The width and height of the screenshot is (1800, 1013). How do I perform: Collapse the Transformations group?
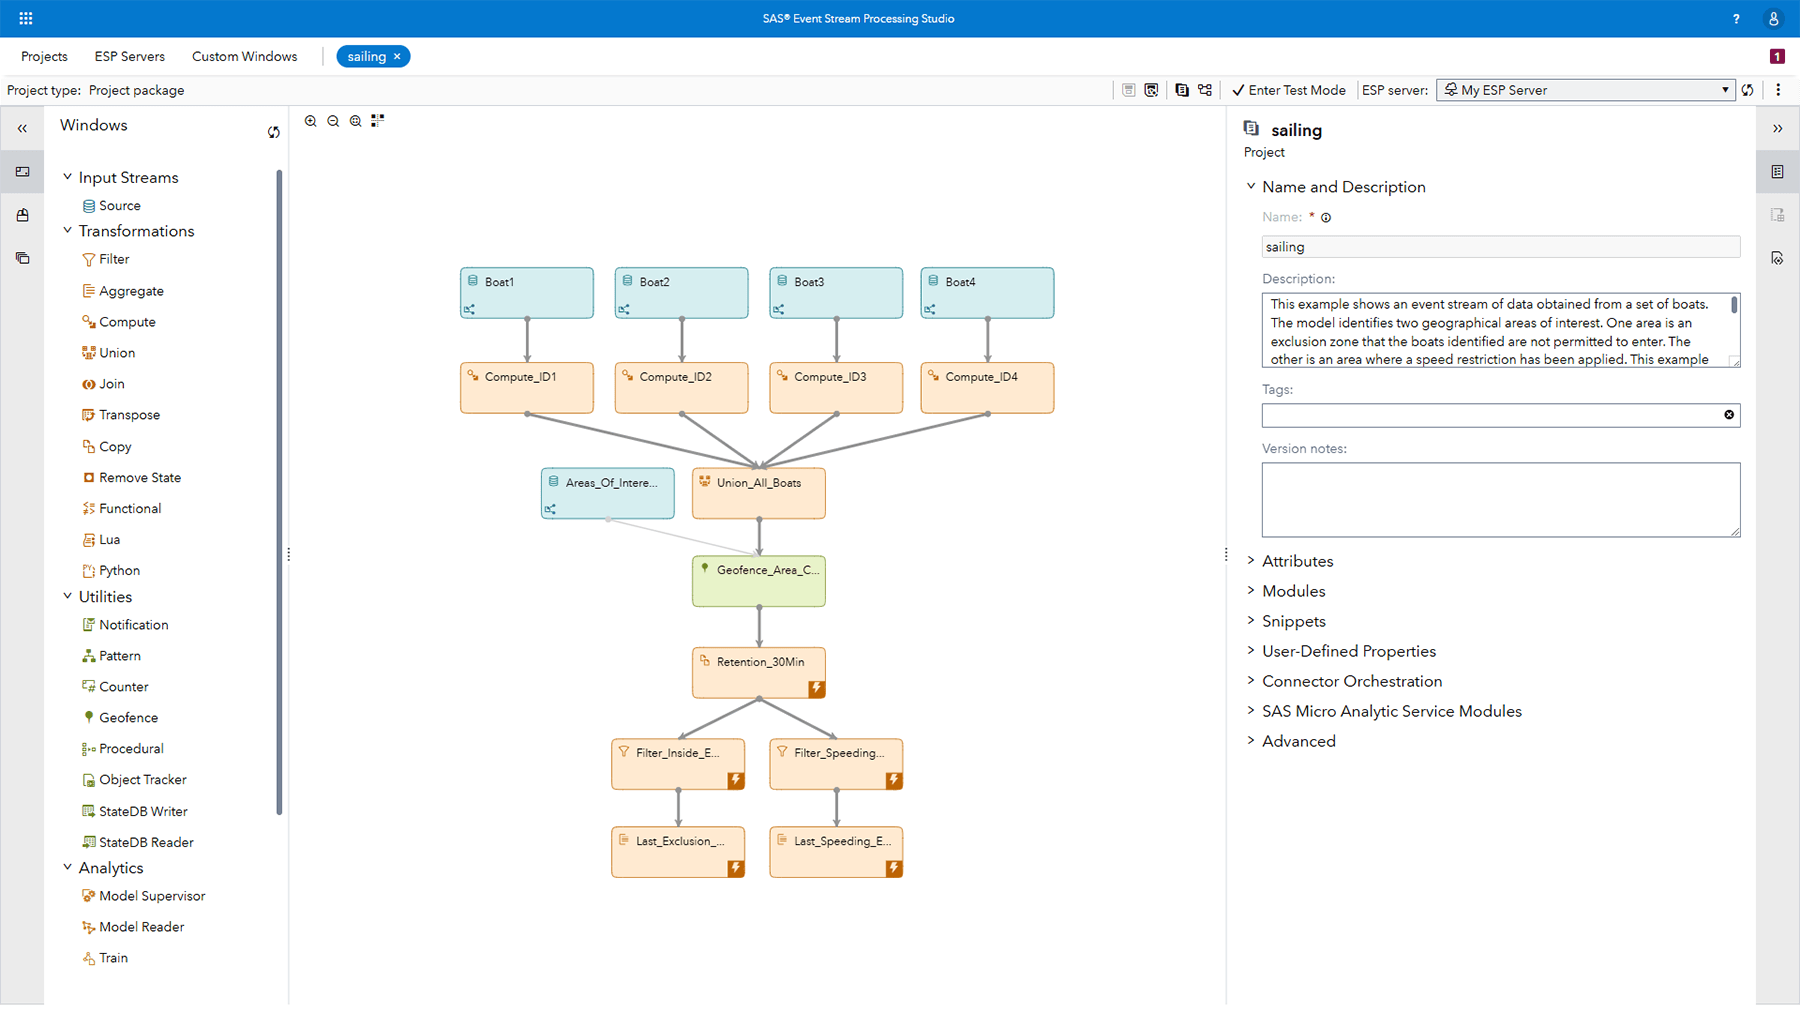click(68, 231)
